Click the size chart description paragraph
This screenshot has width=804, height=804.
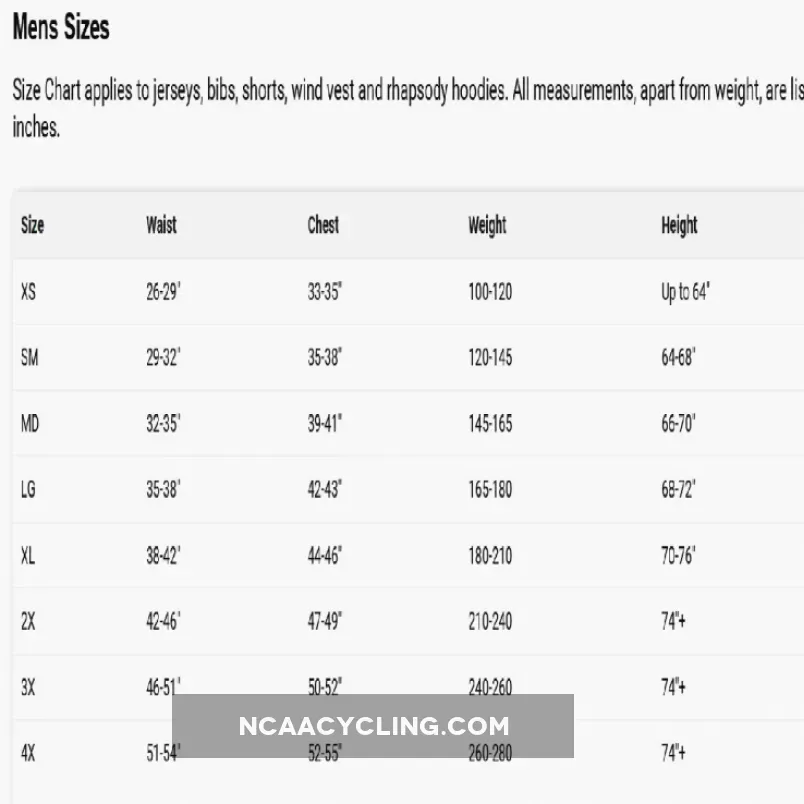pyautogui.click(x=400, y=109)
